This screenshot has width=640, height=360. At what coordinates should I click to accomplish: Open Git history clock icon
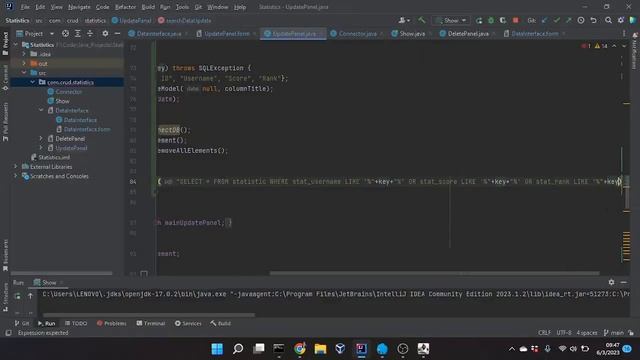pyautogui.click(x=581, y=20)
